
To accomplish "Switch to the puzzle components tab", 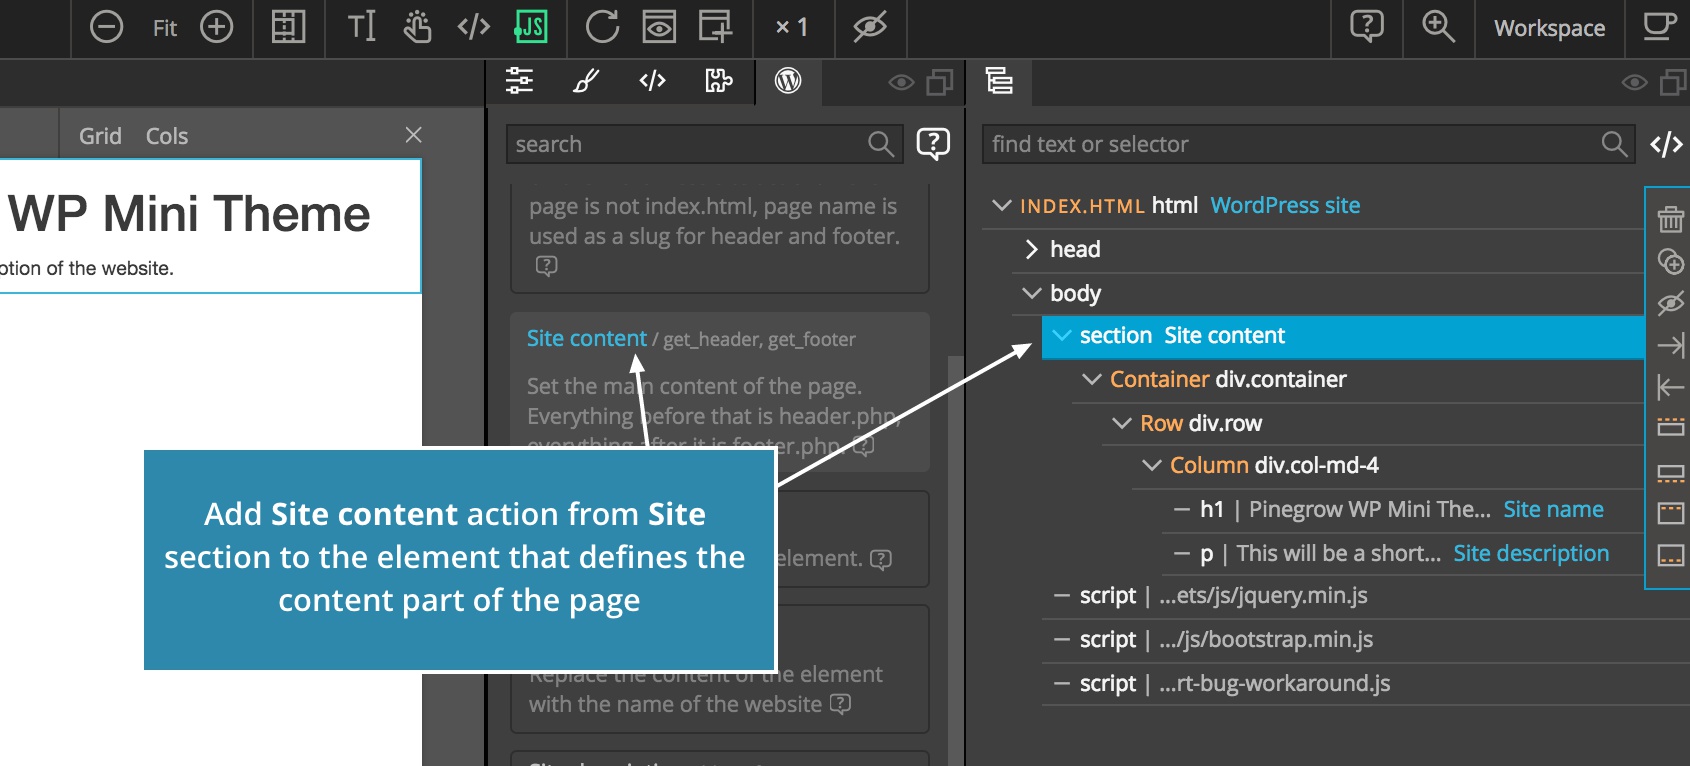I will click(719, 81).
